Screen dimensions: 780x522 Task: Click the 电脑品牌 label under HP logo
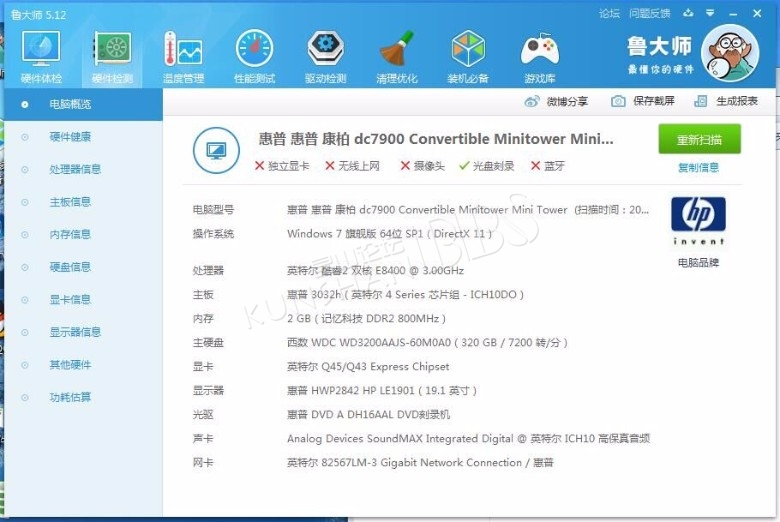(x=698, y=263)
